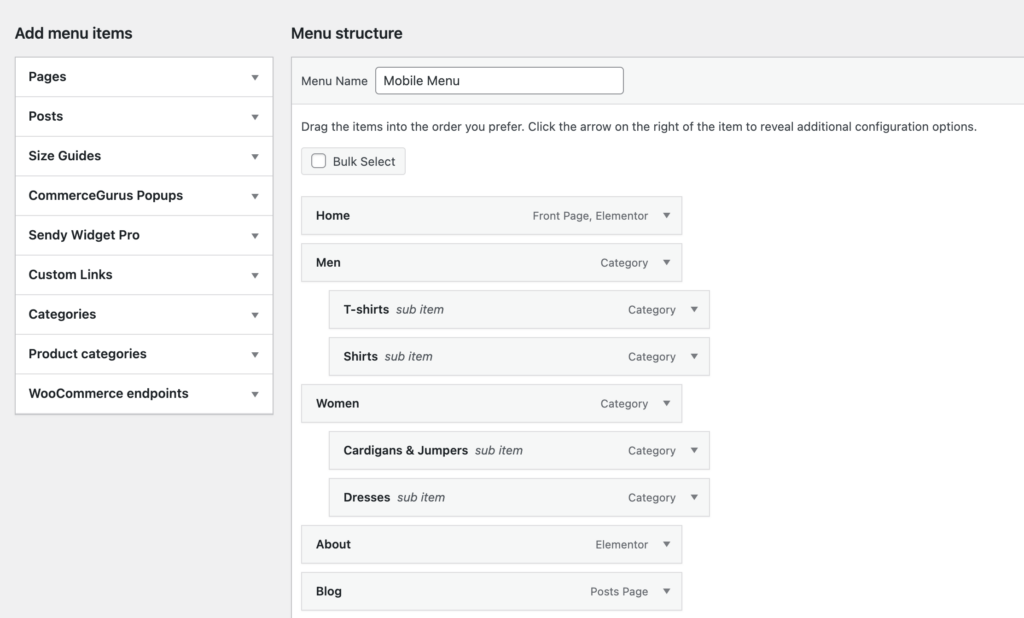Expand Cardigans & Jumpers item settings
This screenshot has height=618, width=1024.
point(695,450)
